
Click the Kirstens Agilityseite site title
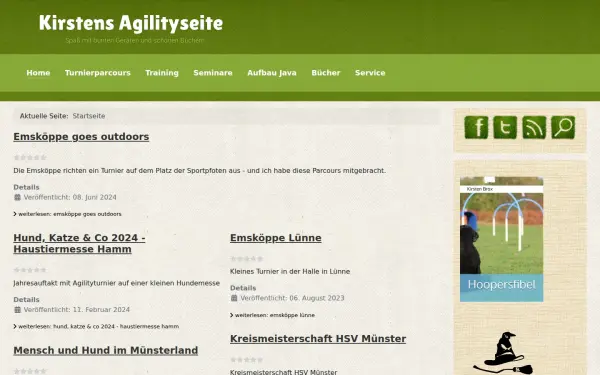(131, 23)
